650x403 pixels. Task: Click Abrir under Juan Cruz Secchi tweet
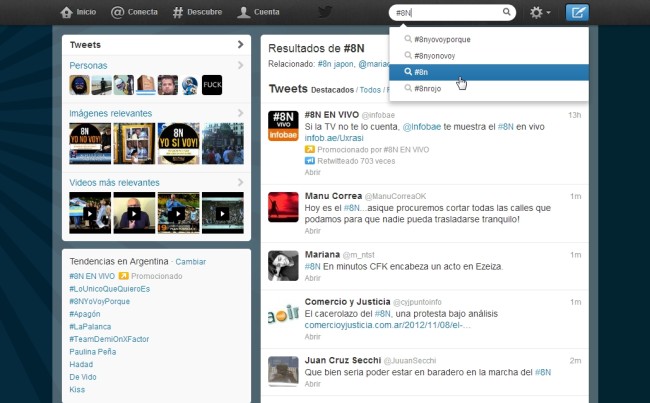[313, 384]
